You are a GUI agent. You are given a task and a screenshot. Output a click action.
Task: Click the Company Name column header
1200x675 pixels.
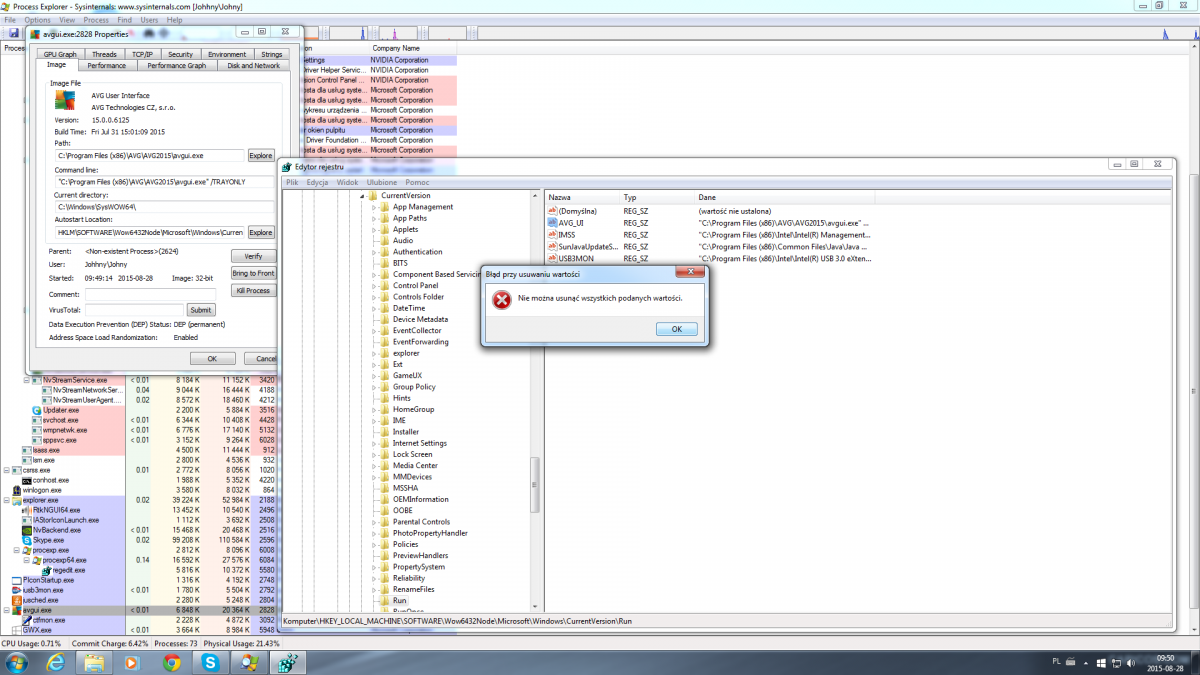(396, 47)
